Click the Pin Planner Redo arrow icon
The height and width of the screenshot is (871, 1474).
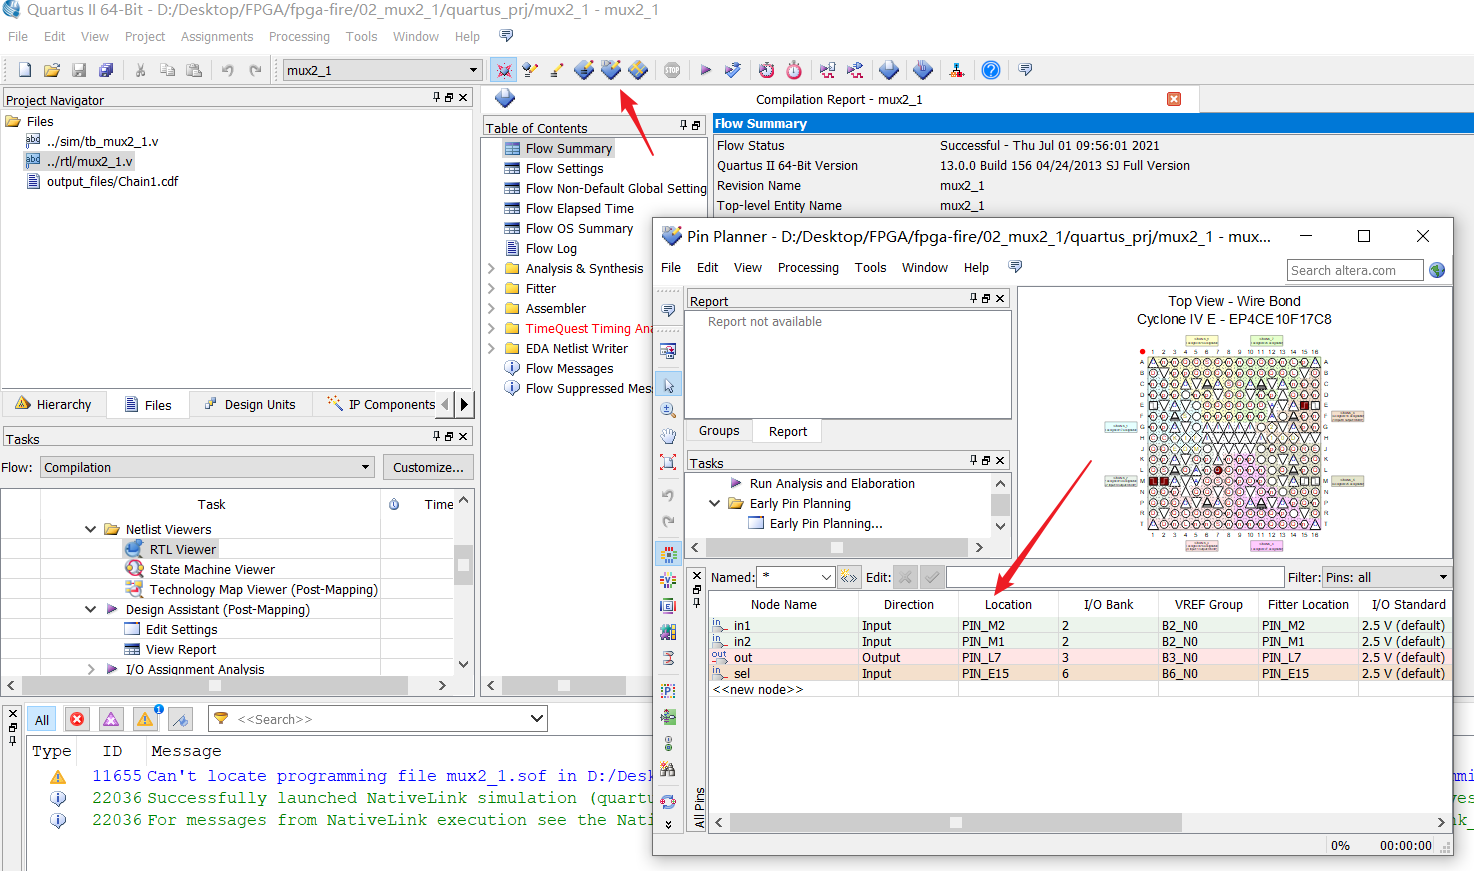click(668, 521)
